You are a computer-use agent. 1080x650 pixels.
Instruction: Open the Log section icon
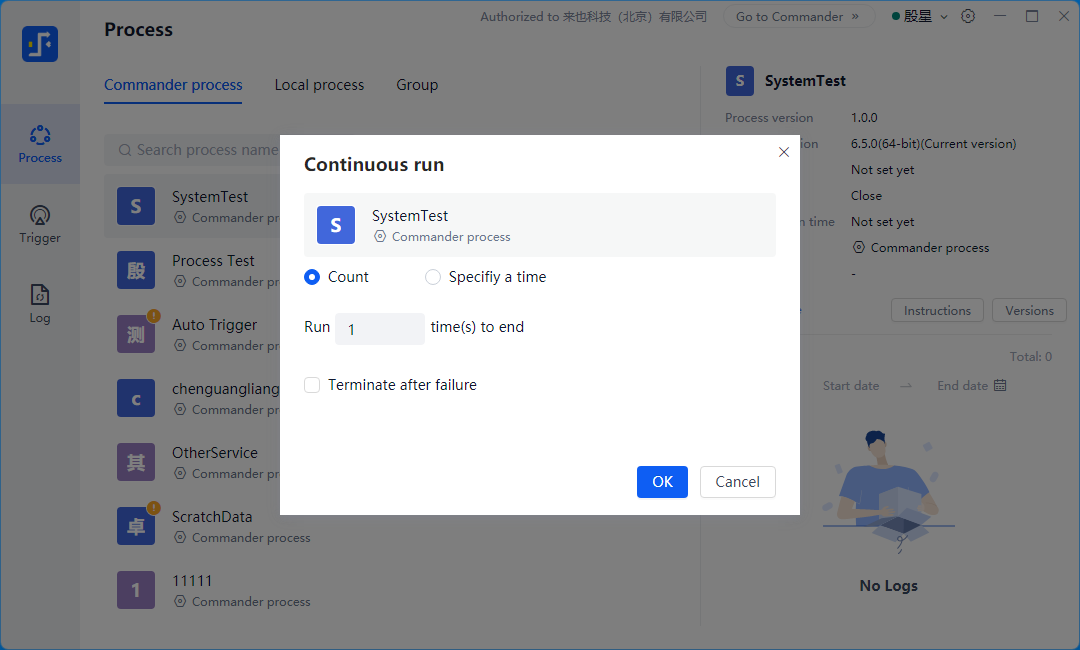coord(40,296)
